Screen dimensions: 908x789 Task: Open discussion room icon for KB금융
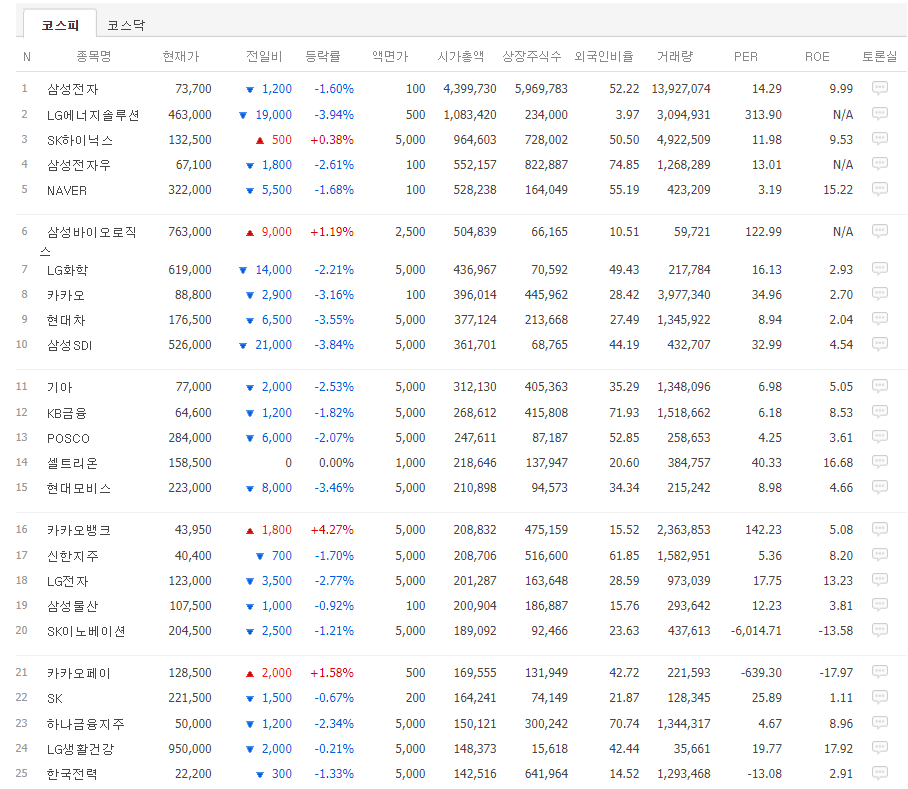(880, 412)
